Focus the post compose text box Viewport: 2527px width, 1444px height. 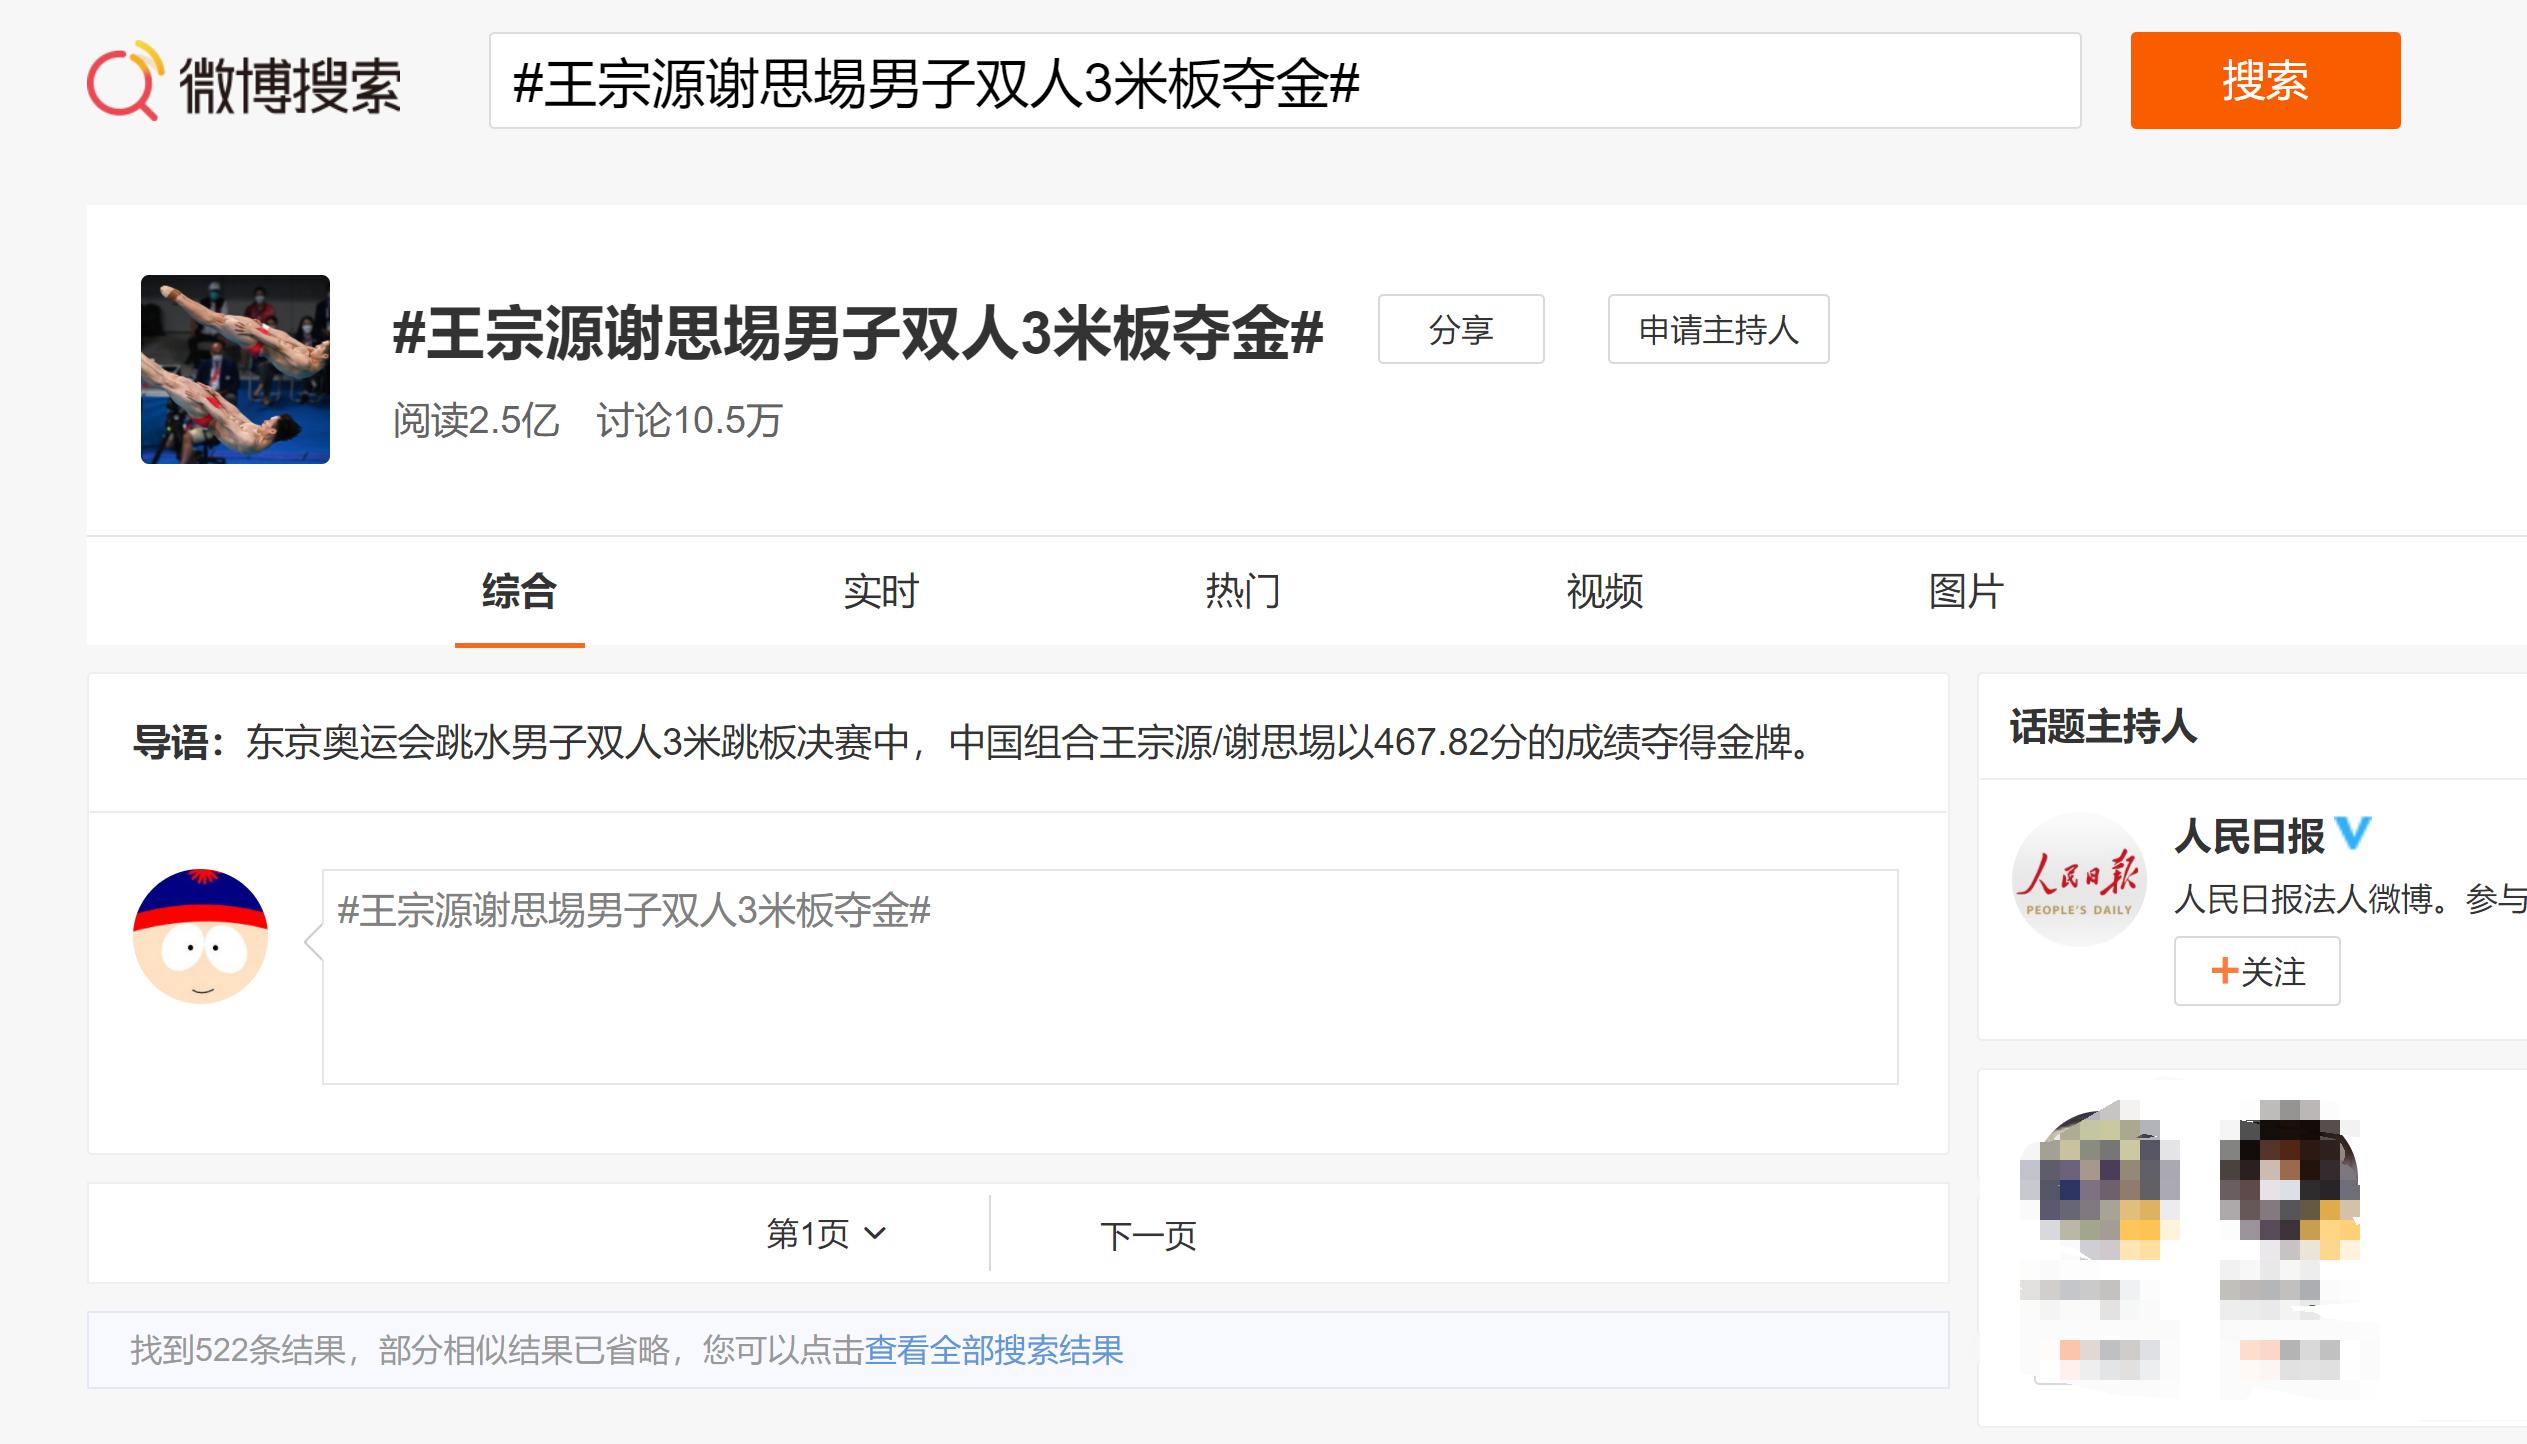[x=1110, y=977]
